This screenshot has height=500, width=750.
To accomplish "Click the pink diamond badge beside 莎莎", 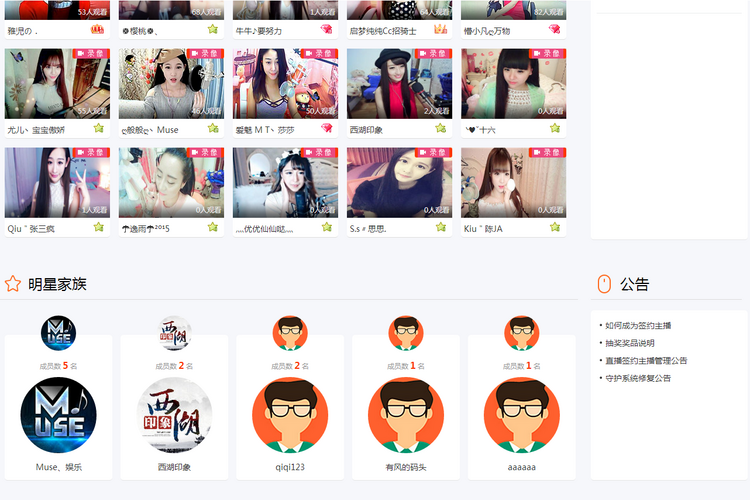I will (327, 128).
